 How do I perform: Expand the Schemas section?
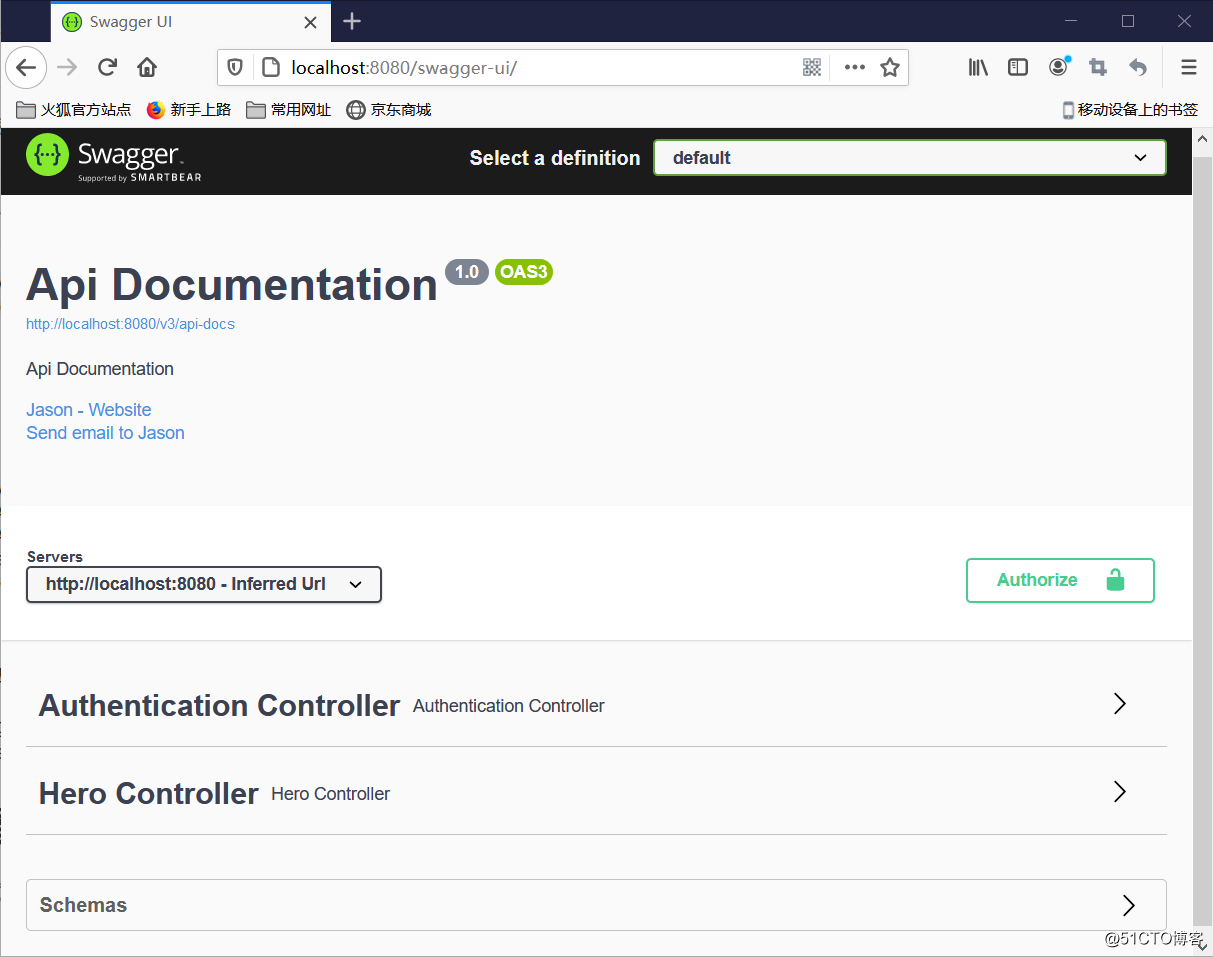coord(596,905)
